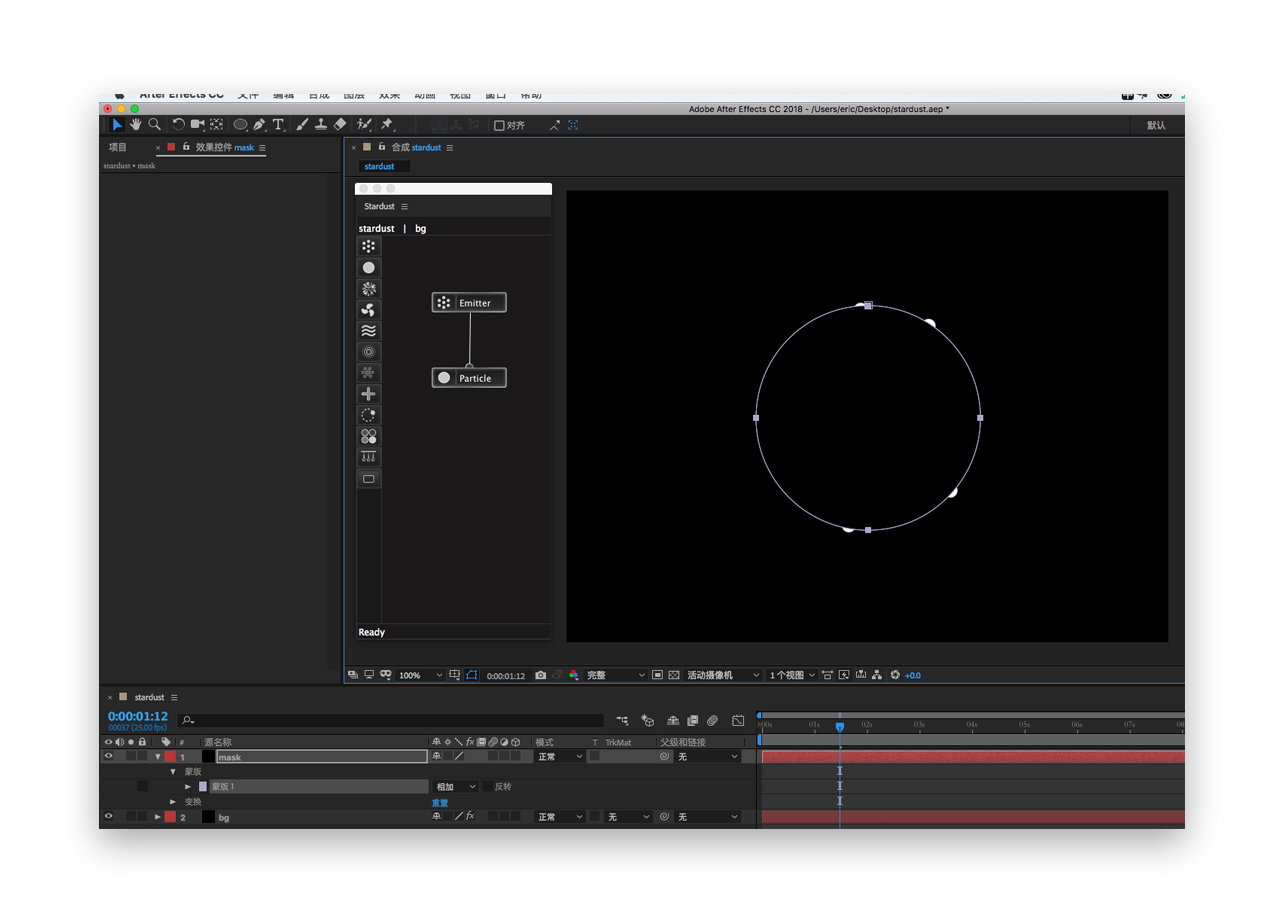Select the Hand tool
1280x923 pixels.
tap(135, 125)
